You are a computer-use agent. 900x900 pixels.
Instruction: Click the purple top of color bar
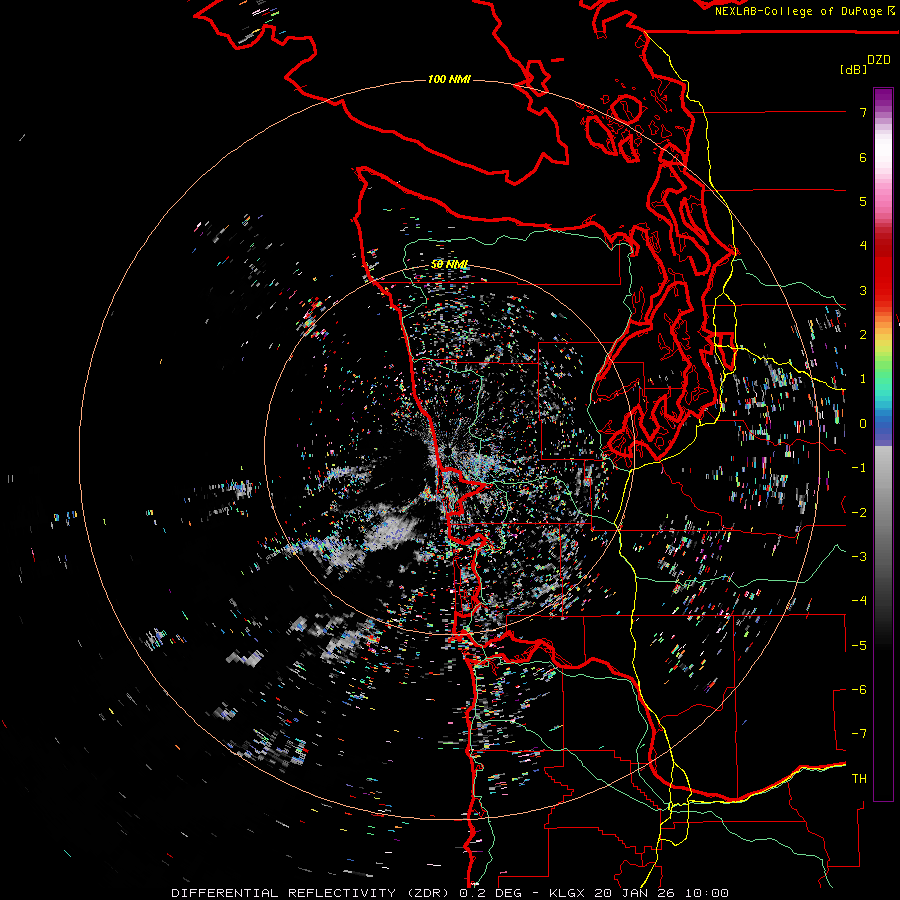(883, 98)
